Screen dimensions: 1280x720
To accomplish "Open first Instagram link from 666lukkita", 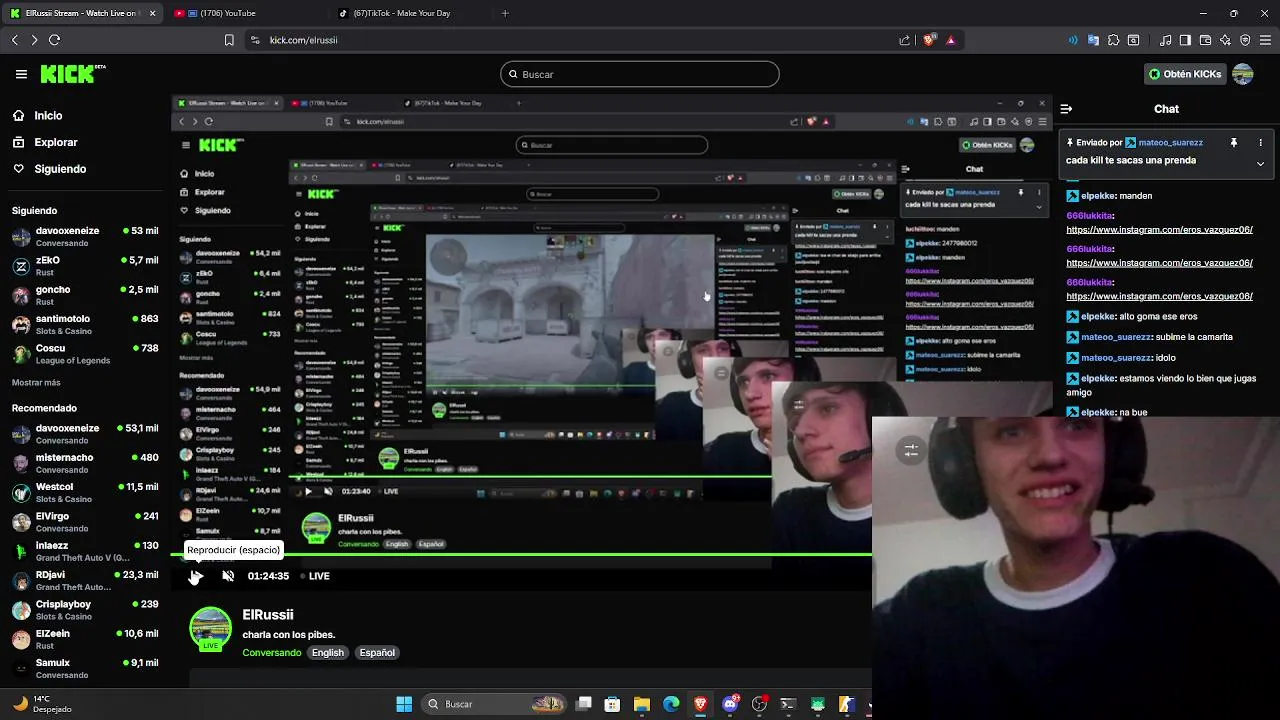I will click(x=1159, y=230).
